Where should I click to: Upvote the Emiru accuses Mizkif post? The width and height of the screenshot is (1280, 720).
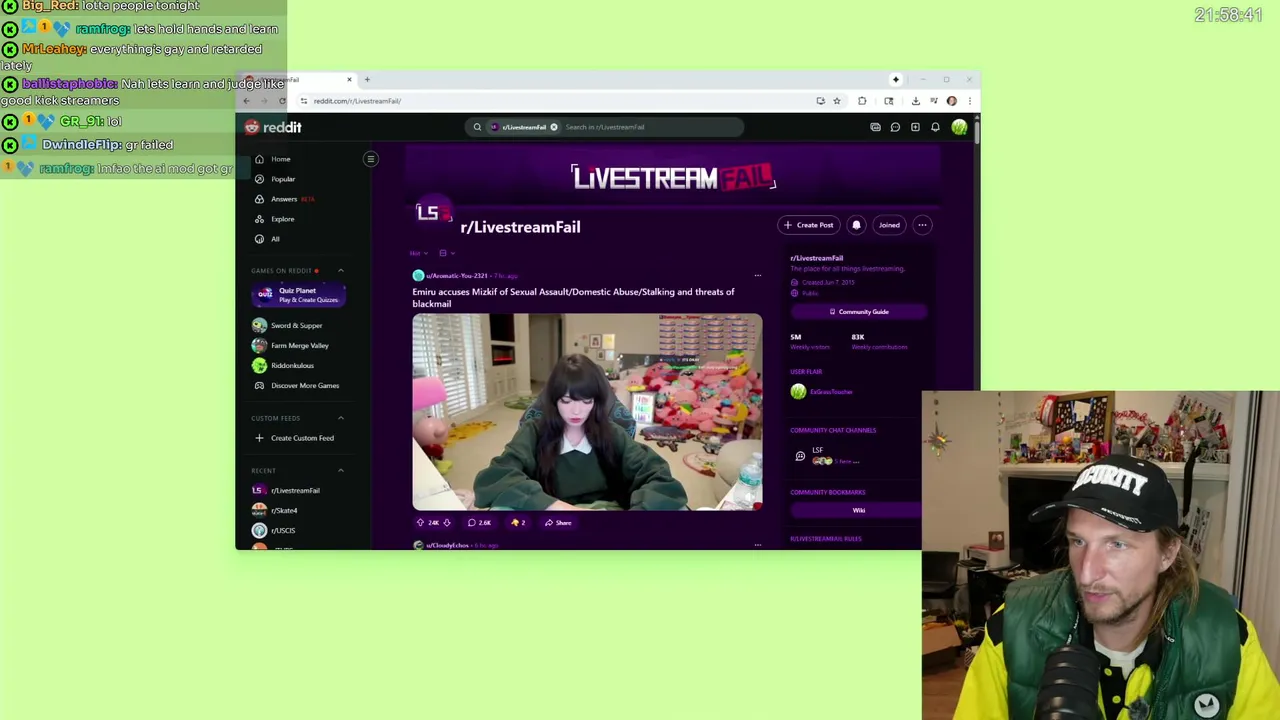(x=420, y=523)
